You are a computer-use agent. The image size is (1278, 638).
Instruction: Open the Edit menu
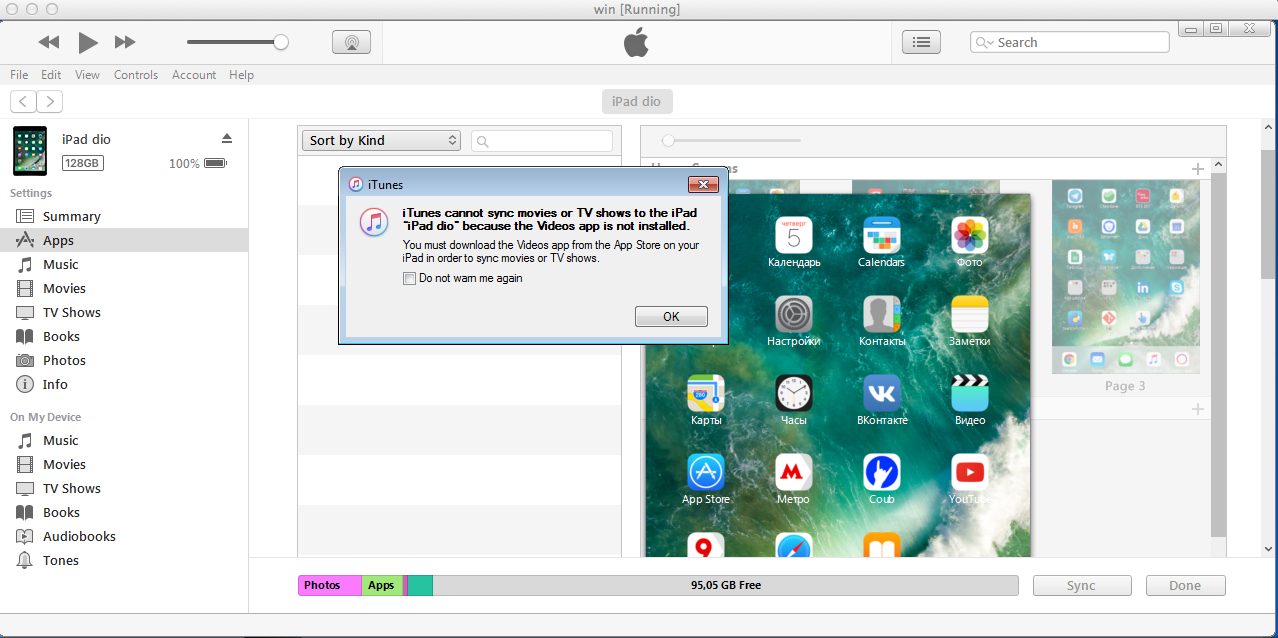51,75
